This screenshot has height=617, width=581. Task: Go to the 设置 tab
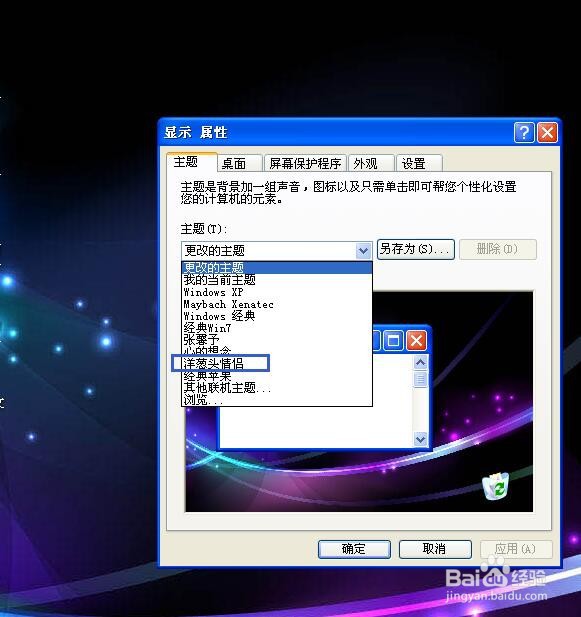(419, 163)
